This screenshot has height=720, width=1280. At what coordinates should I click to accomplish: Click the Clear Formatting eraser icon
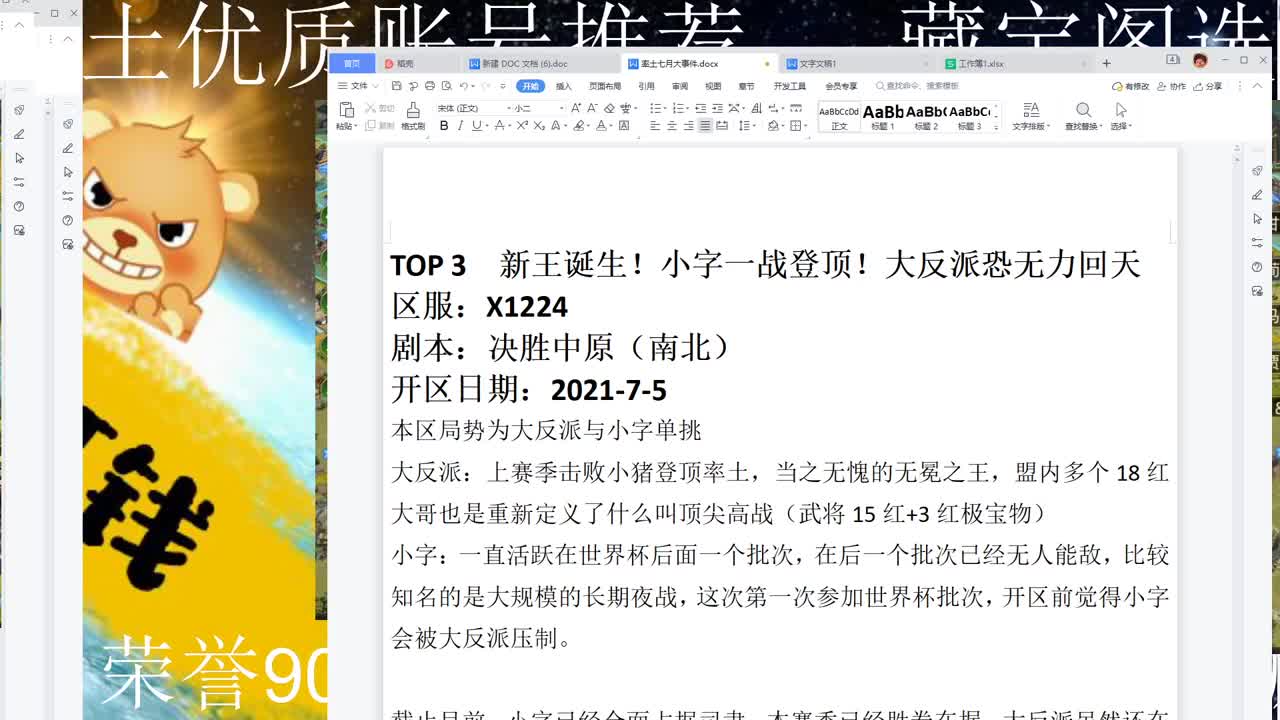pyautogui.click(x=609, y=108)
